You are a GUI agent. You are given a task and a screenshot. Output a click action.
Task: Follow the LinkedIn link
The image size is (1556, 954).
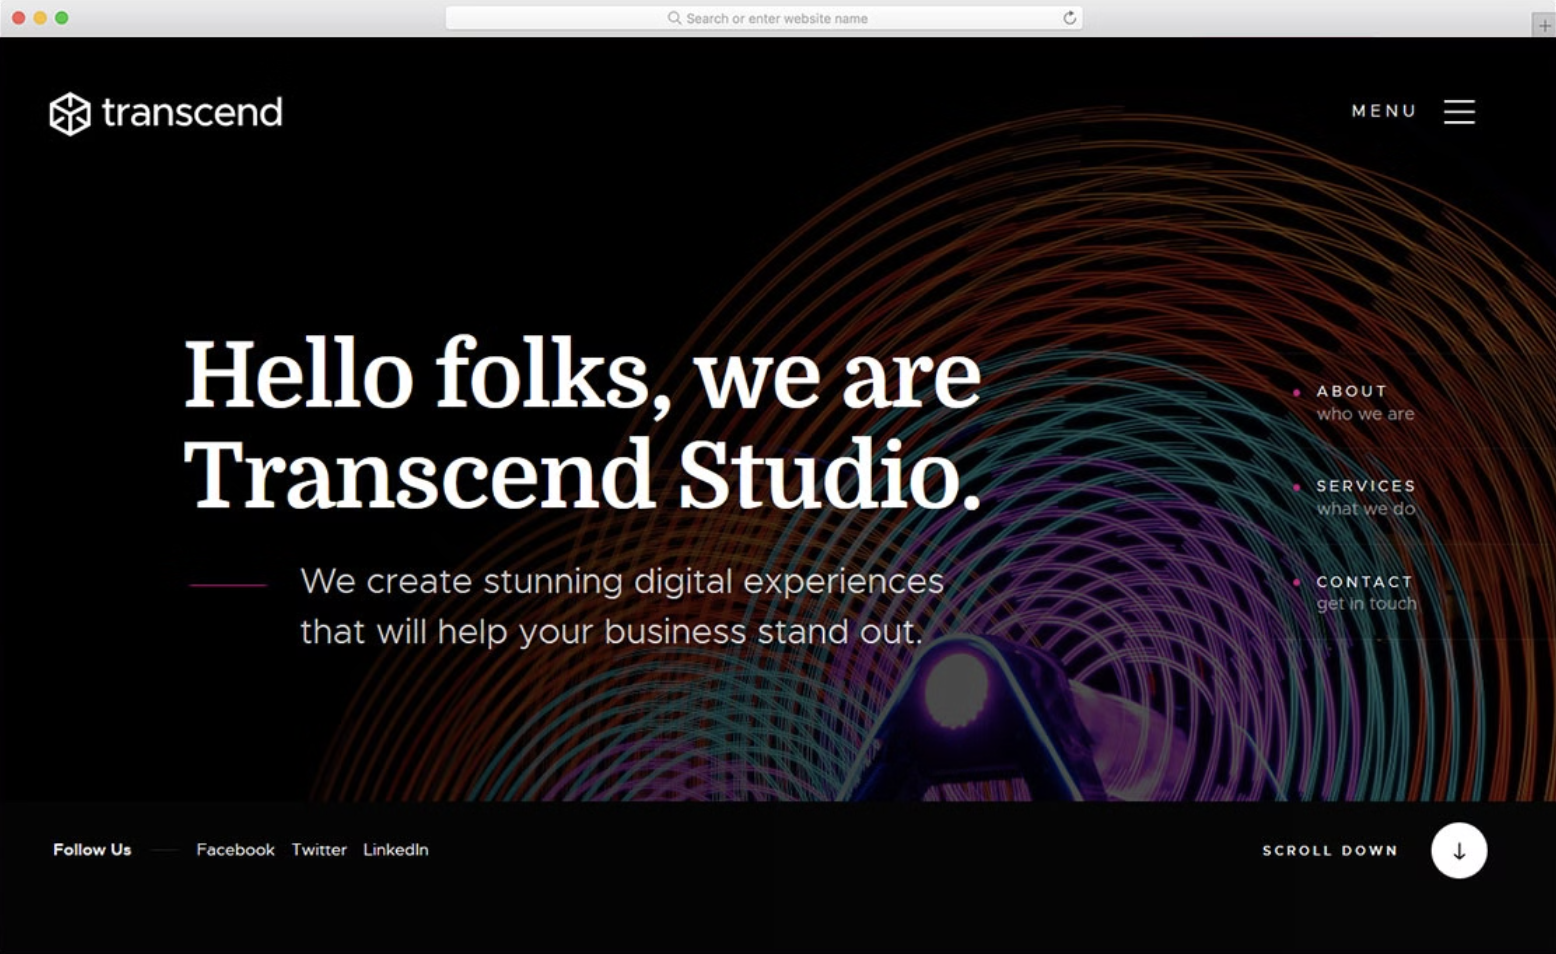[x=395, y=850]
